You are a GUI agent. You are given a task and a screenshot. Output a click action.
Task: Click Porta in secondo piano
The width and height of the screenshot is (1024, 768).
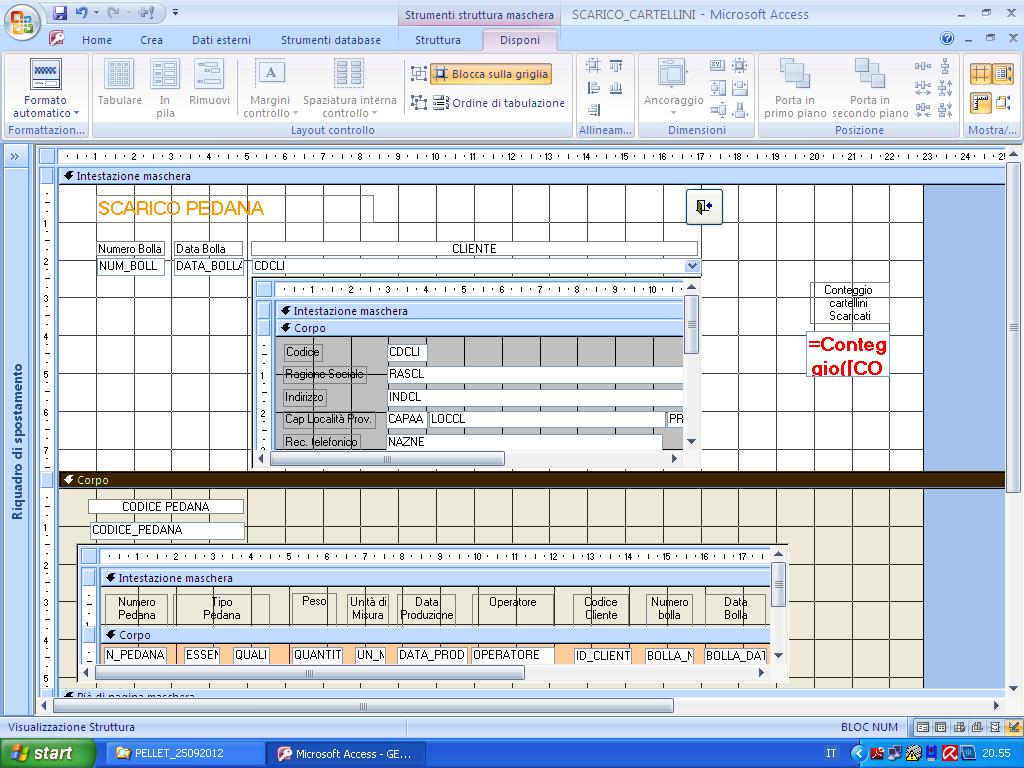pos(870,88)
